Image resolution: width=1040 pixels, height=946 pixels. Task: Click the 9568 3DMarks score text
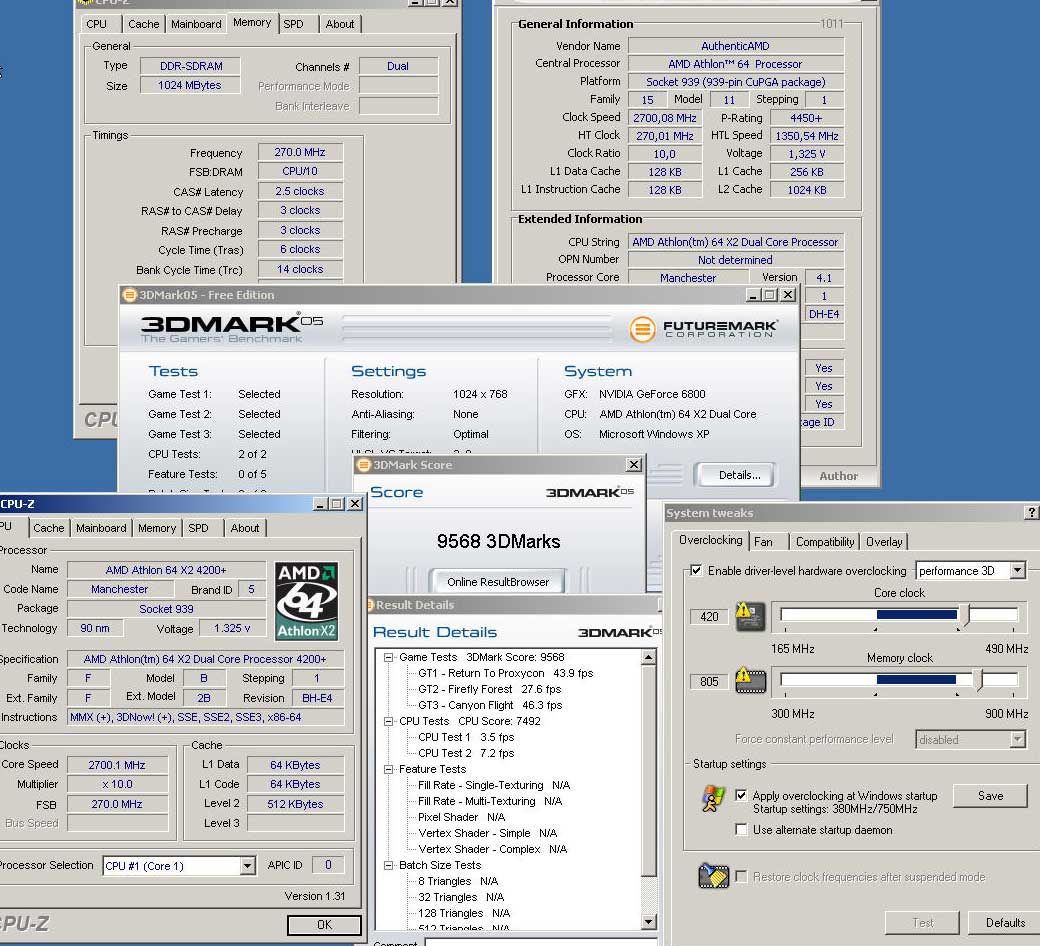pyautogui.click(x=498, y=541)
